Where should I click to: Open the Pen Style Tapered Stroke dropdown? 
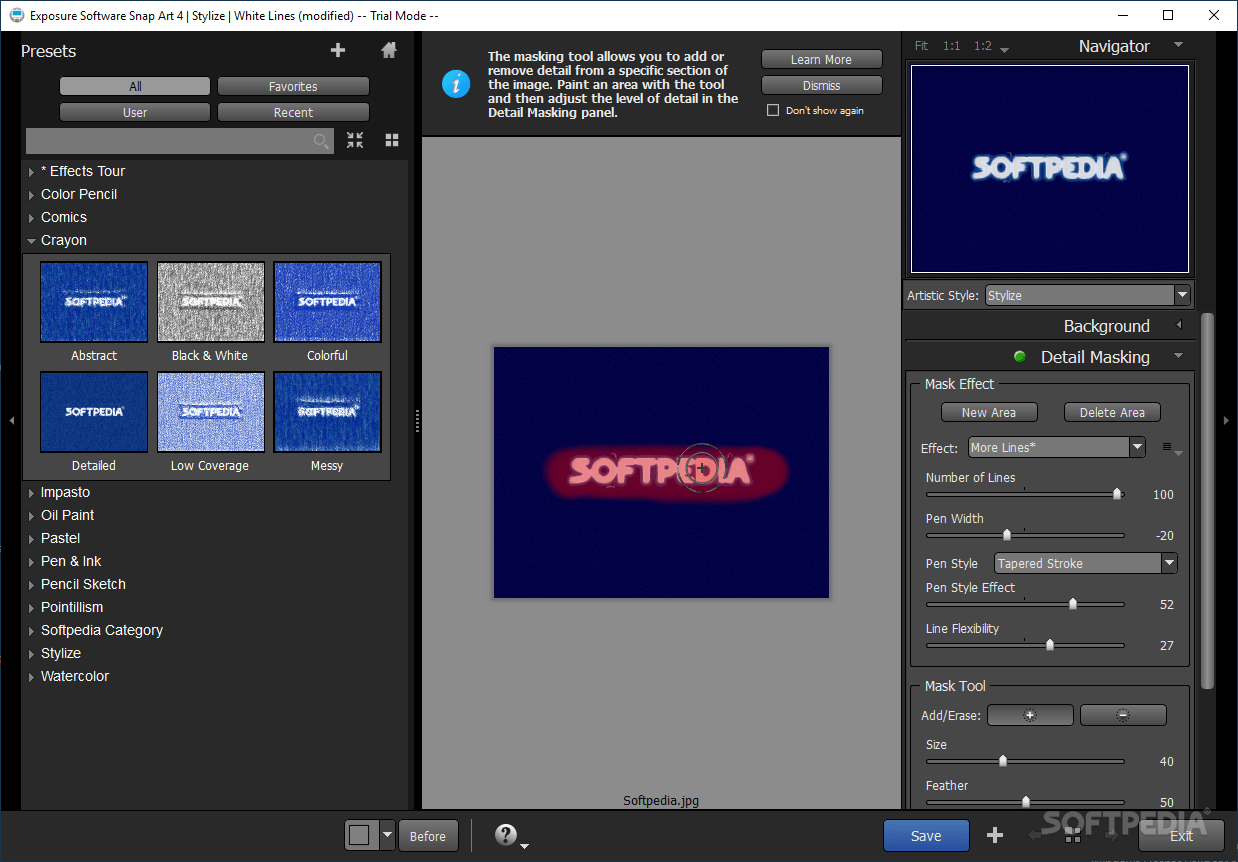pyautogui.click(x=1169, y=564)
